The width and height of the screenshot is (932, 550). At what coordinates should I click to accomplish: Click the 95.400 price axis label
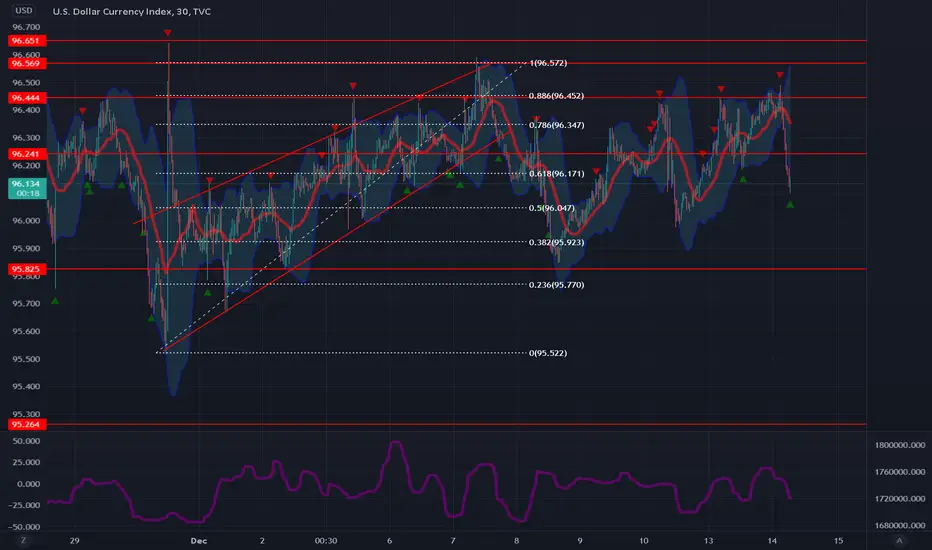[26, 386]
